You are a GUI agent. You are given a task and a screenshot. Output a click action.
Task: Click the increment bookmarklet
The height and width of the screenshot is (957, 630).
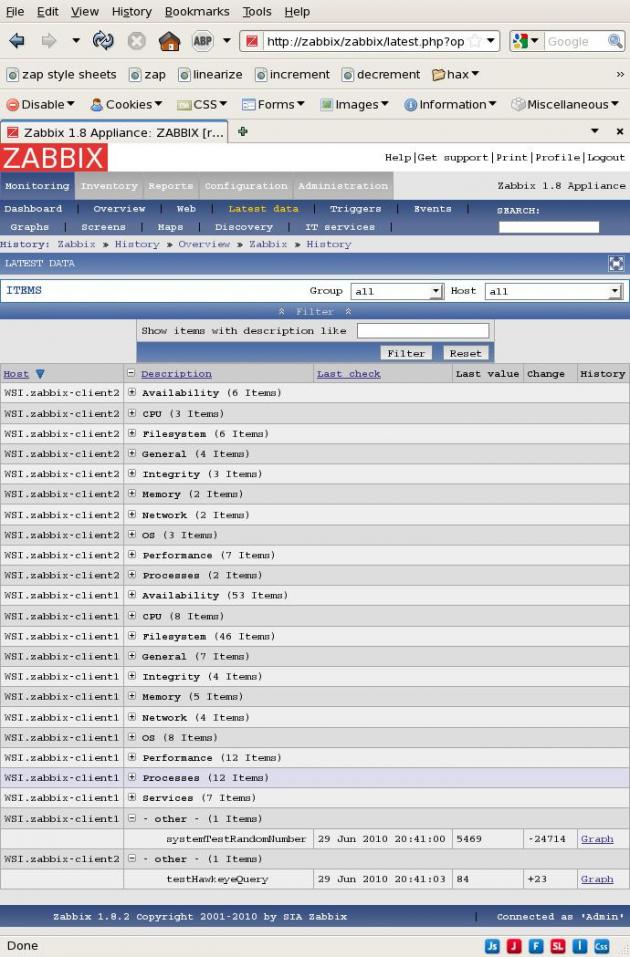point(292,74)
